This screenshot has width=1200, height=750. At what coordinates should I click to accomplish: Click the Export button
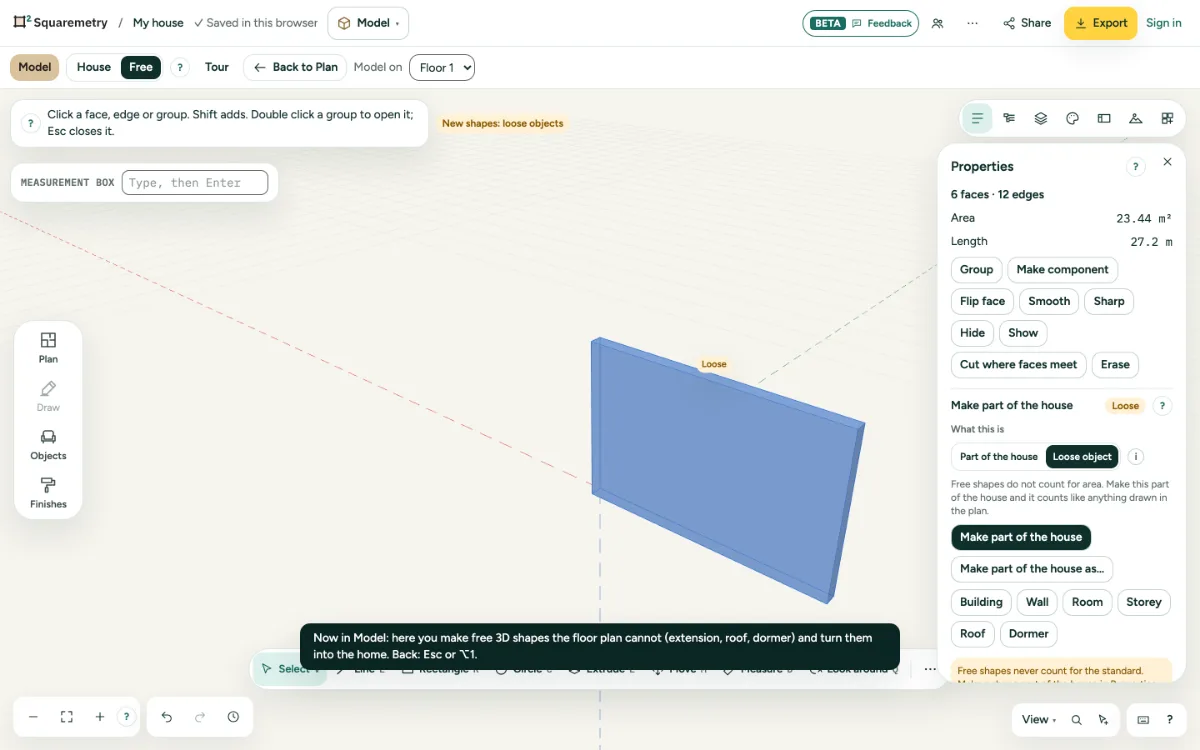1100,23
